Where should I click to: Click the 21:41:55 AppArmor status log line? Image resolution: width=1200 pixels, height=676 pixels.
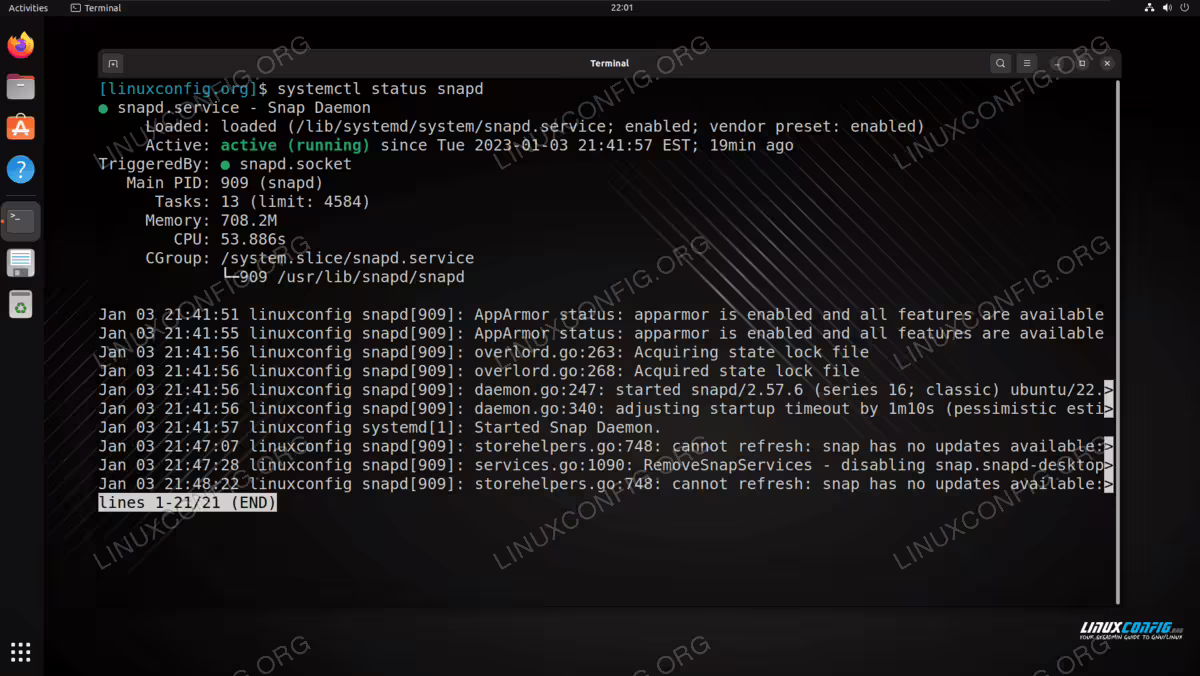601,334
